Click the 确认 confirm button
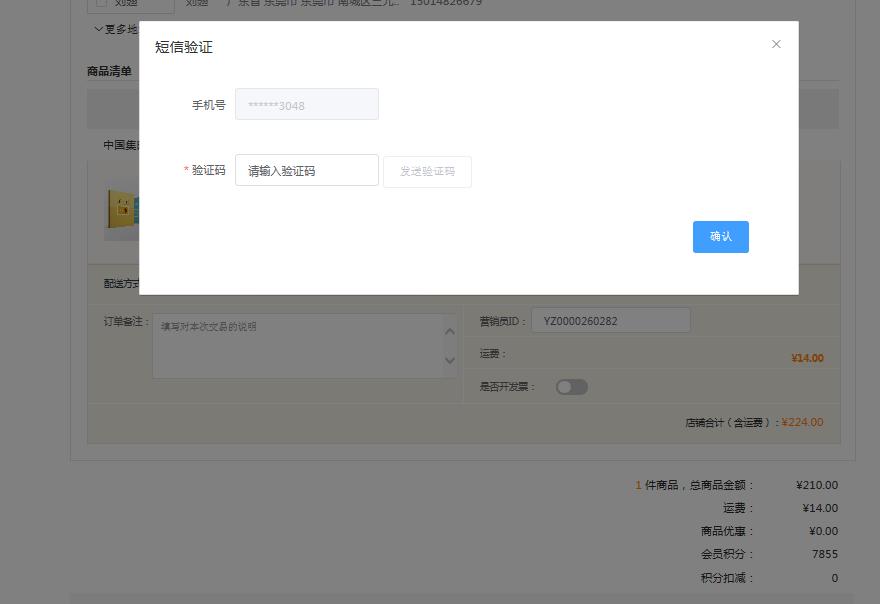Screen dimensions: 880x604 [x=720, y=237]
